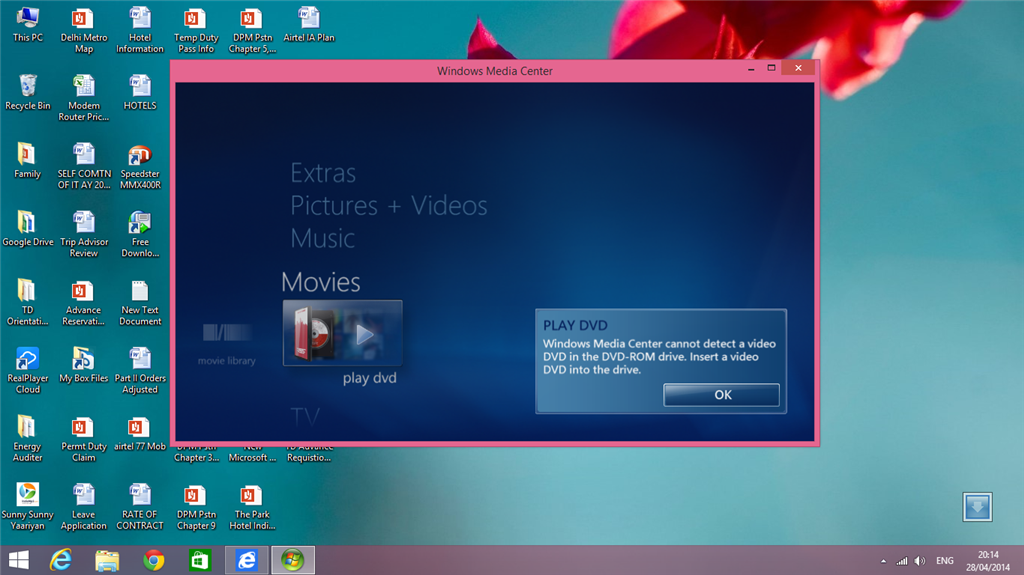This screenshot has height=575, width=1024.
Task: Open Modem Router Price spreadsheet icon
Action: (84, 98)
